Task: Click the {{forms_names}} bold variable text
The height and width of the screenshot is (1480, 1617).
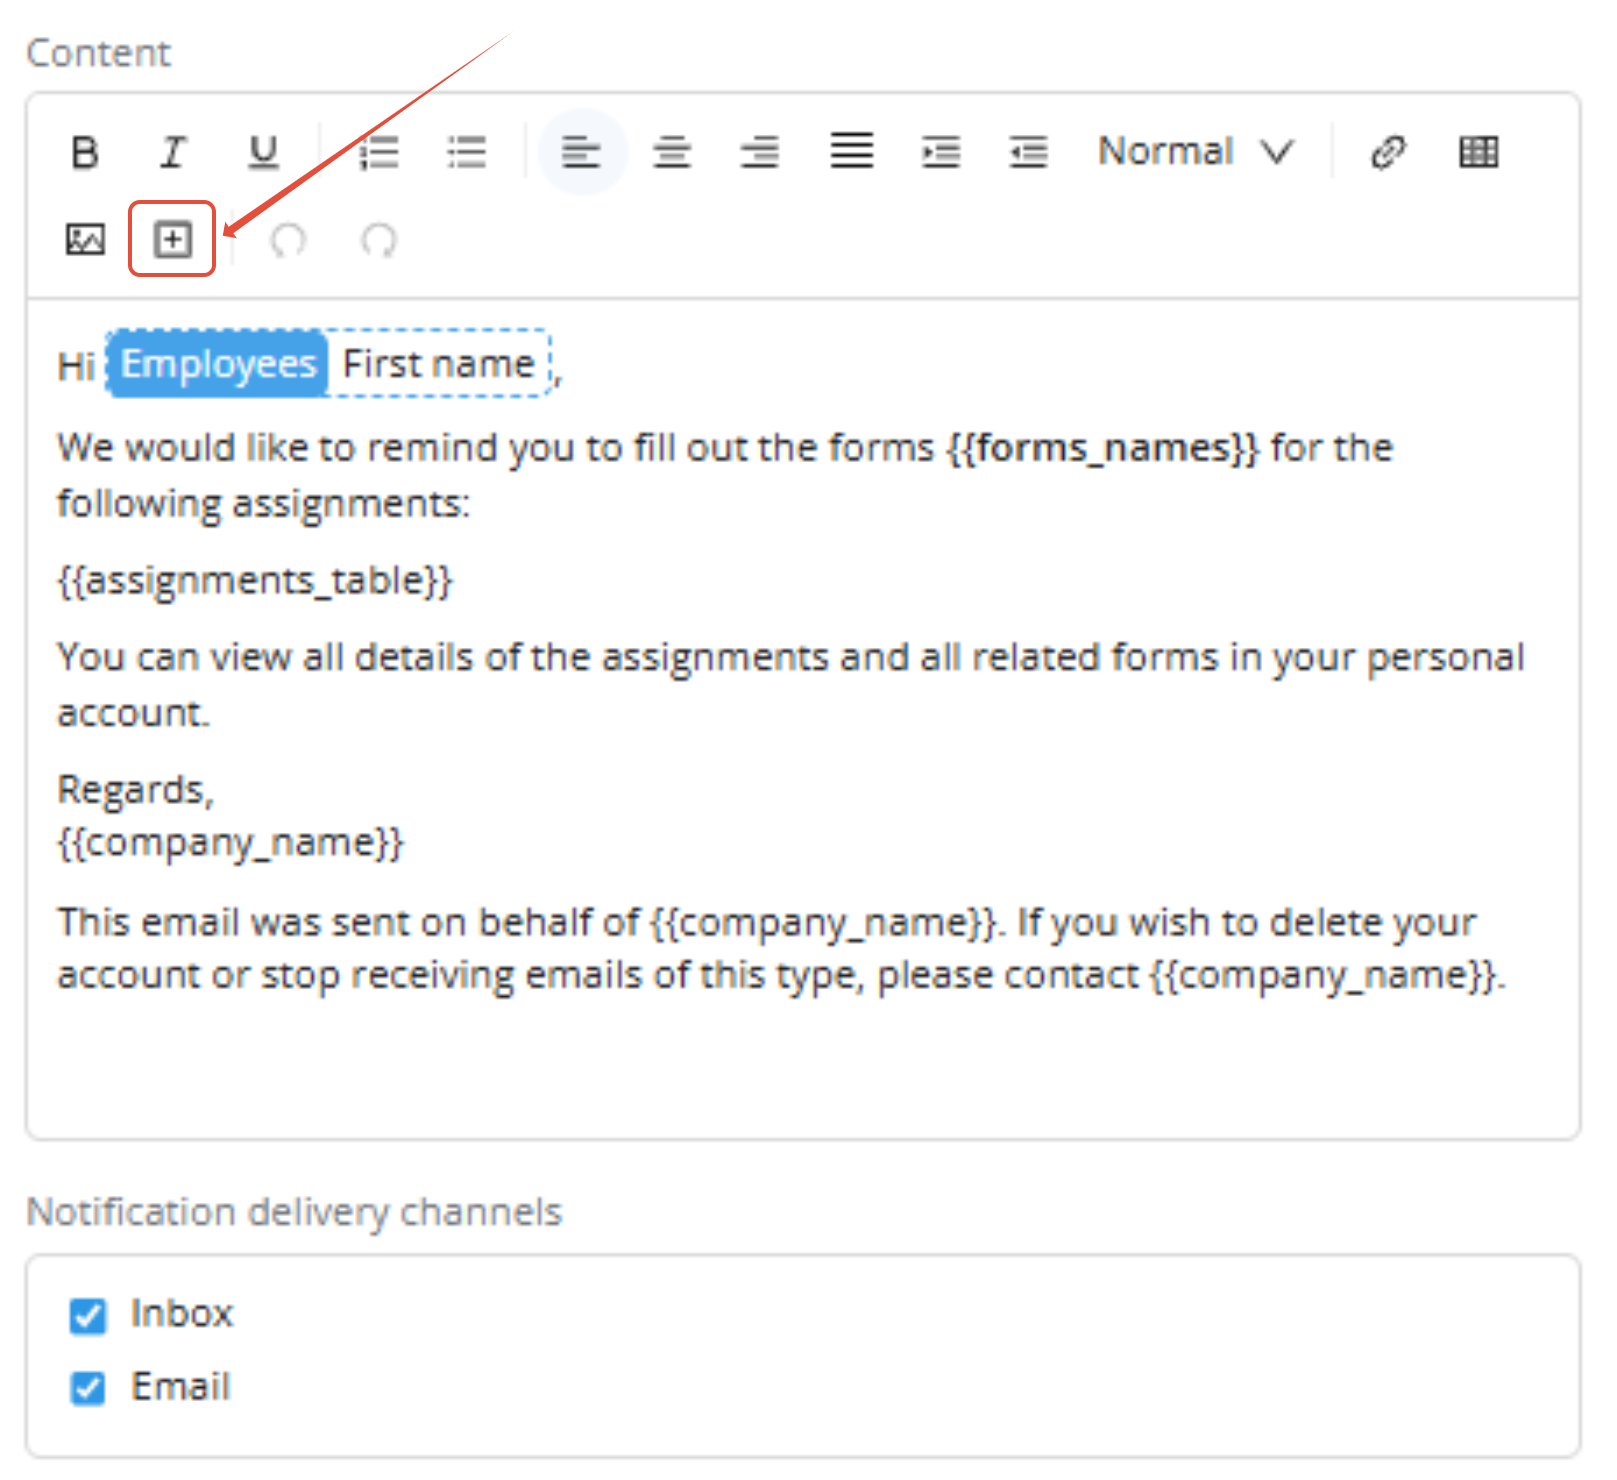Action: pyautogui.click(x=1103, y=448)
